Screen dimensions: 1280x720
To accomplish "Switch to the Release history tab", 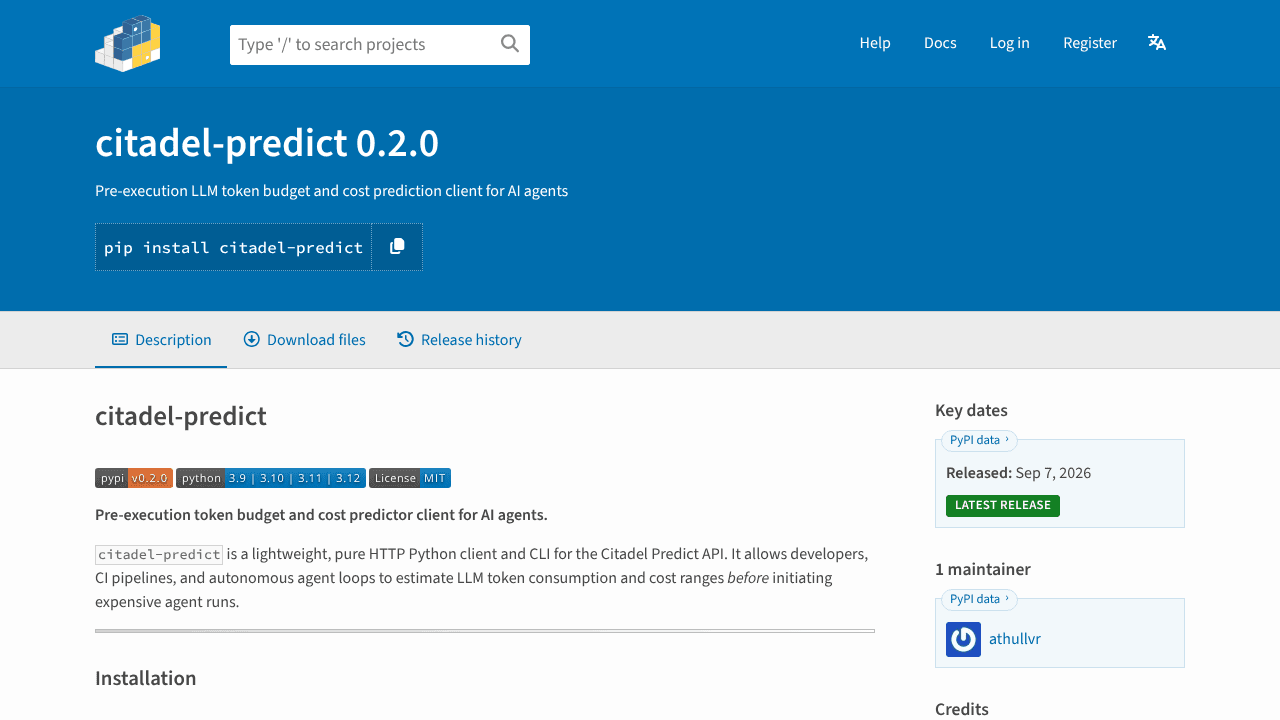I will pyautogui.click(x=459, y=340).
